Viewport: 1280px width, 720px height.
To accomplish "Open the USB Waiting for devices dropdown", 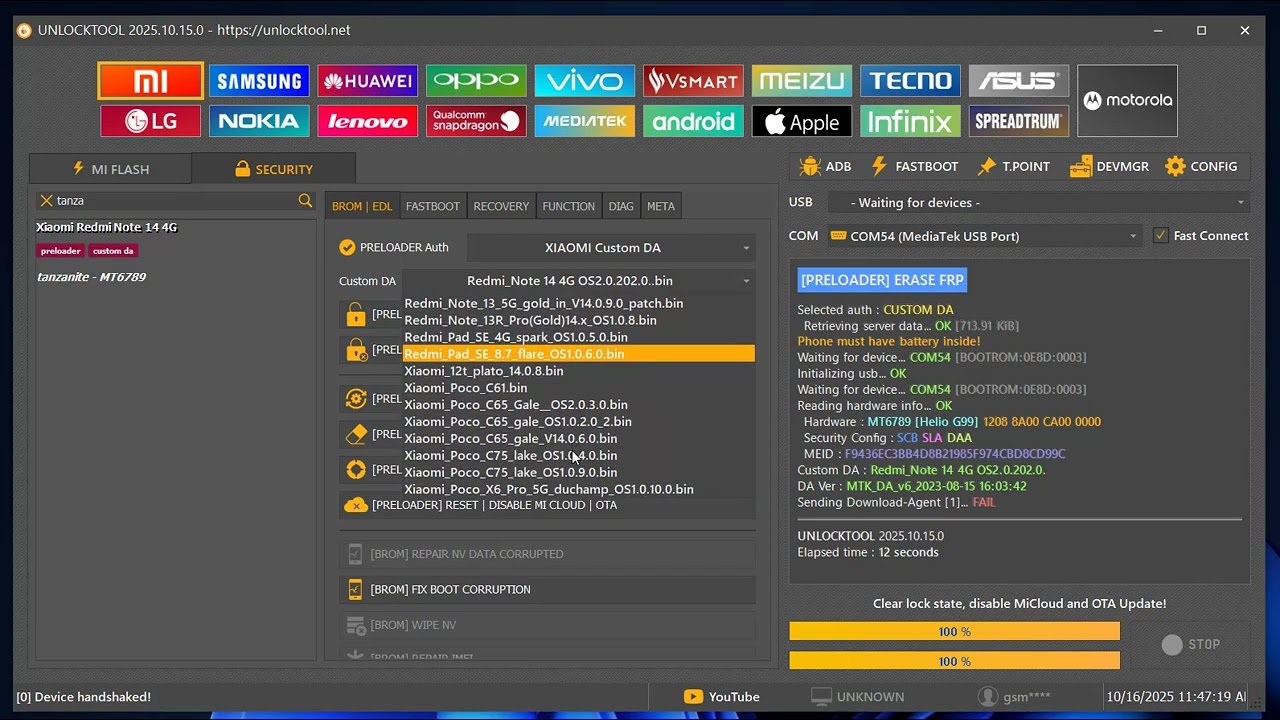I will coord(1039,203).
